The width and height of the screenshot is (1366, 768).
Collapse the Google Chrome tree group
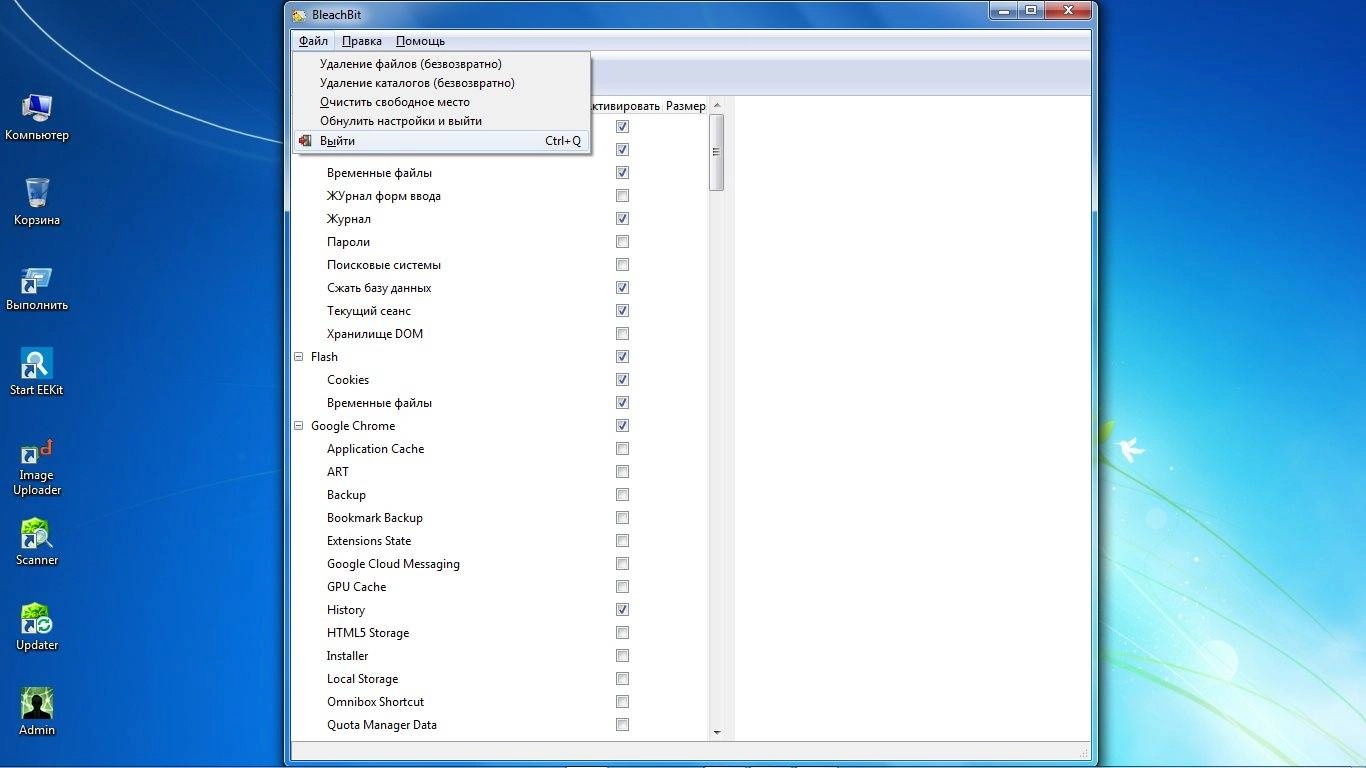coord(298,426)
